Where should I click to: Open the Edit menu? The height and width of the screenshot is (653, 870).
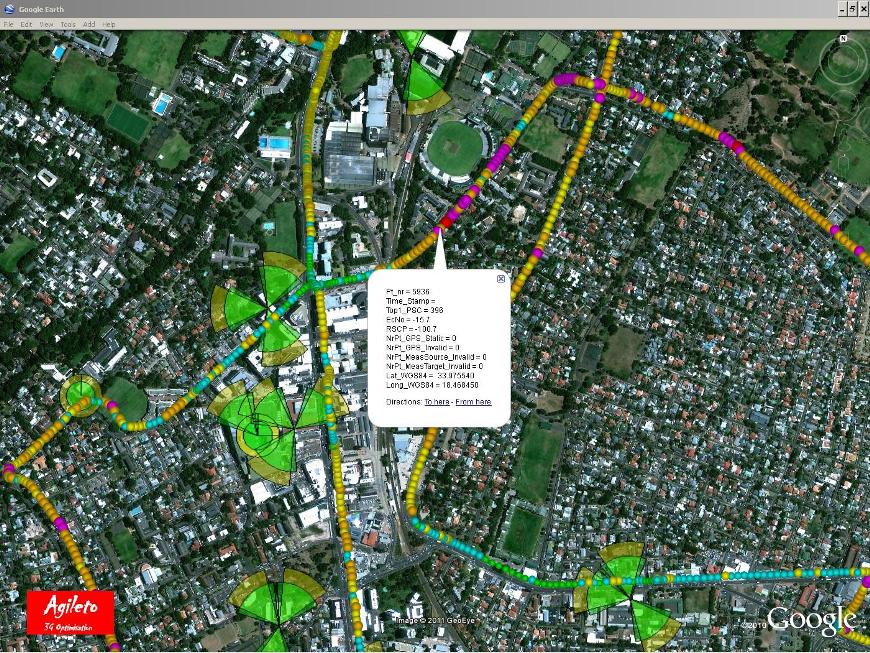tap(26, 24)
